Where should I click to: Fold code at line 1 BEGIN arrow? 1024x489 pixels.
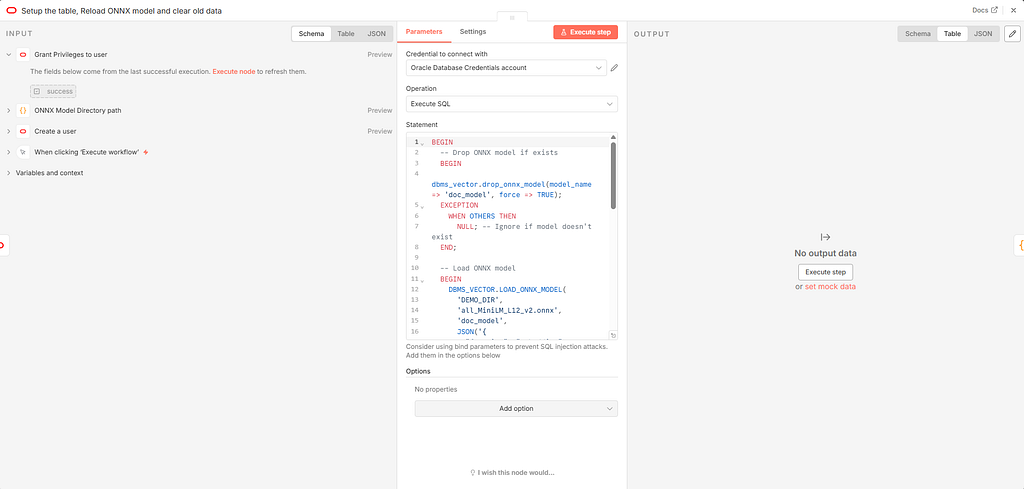422,142
